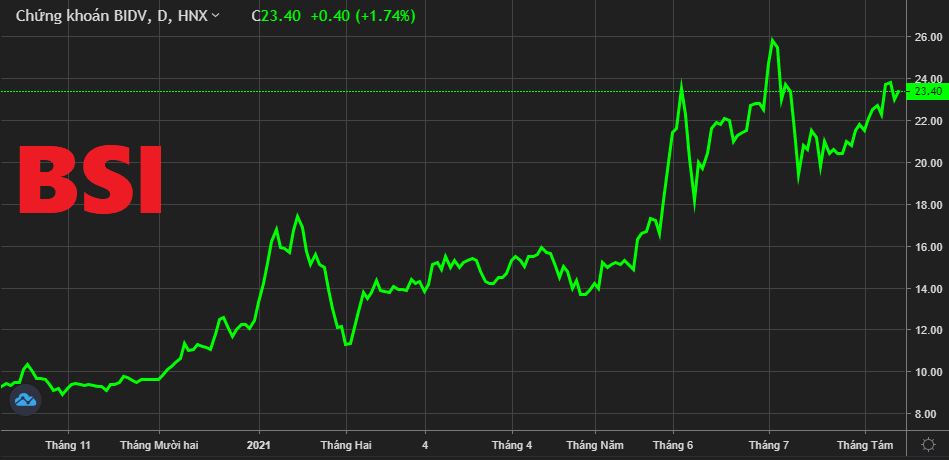Click the 26.00 price axis label
The image size is (949, 460).
coord(927,37)
